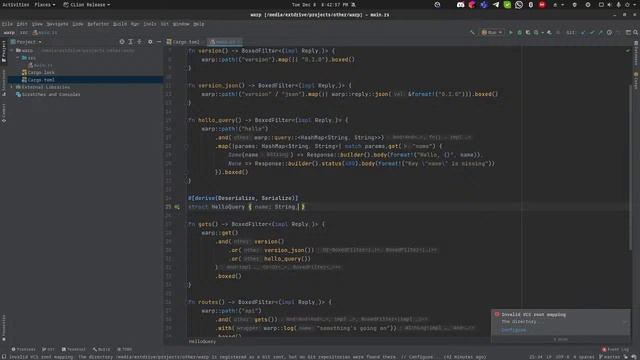The width and height of the screenshot is (640, 360).
Task: Open the Run menu
Action: tap(135, 24)
